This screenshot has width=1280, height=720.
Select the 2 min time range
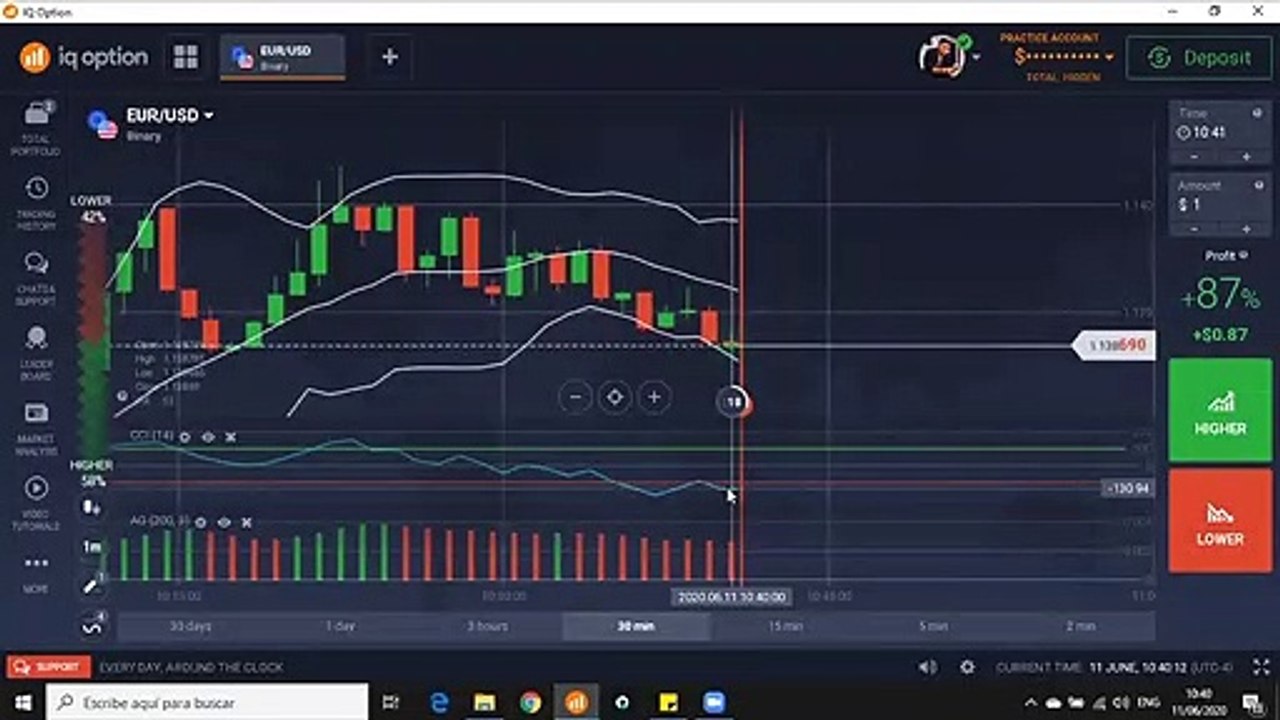coord(1081,626)
